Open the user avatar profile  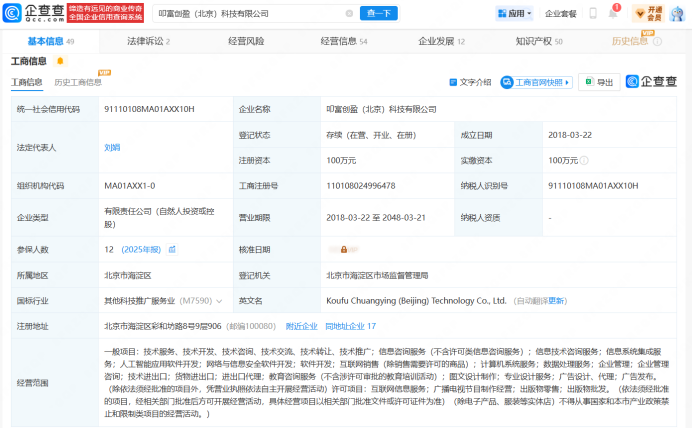tap(677, 14)
